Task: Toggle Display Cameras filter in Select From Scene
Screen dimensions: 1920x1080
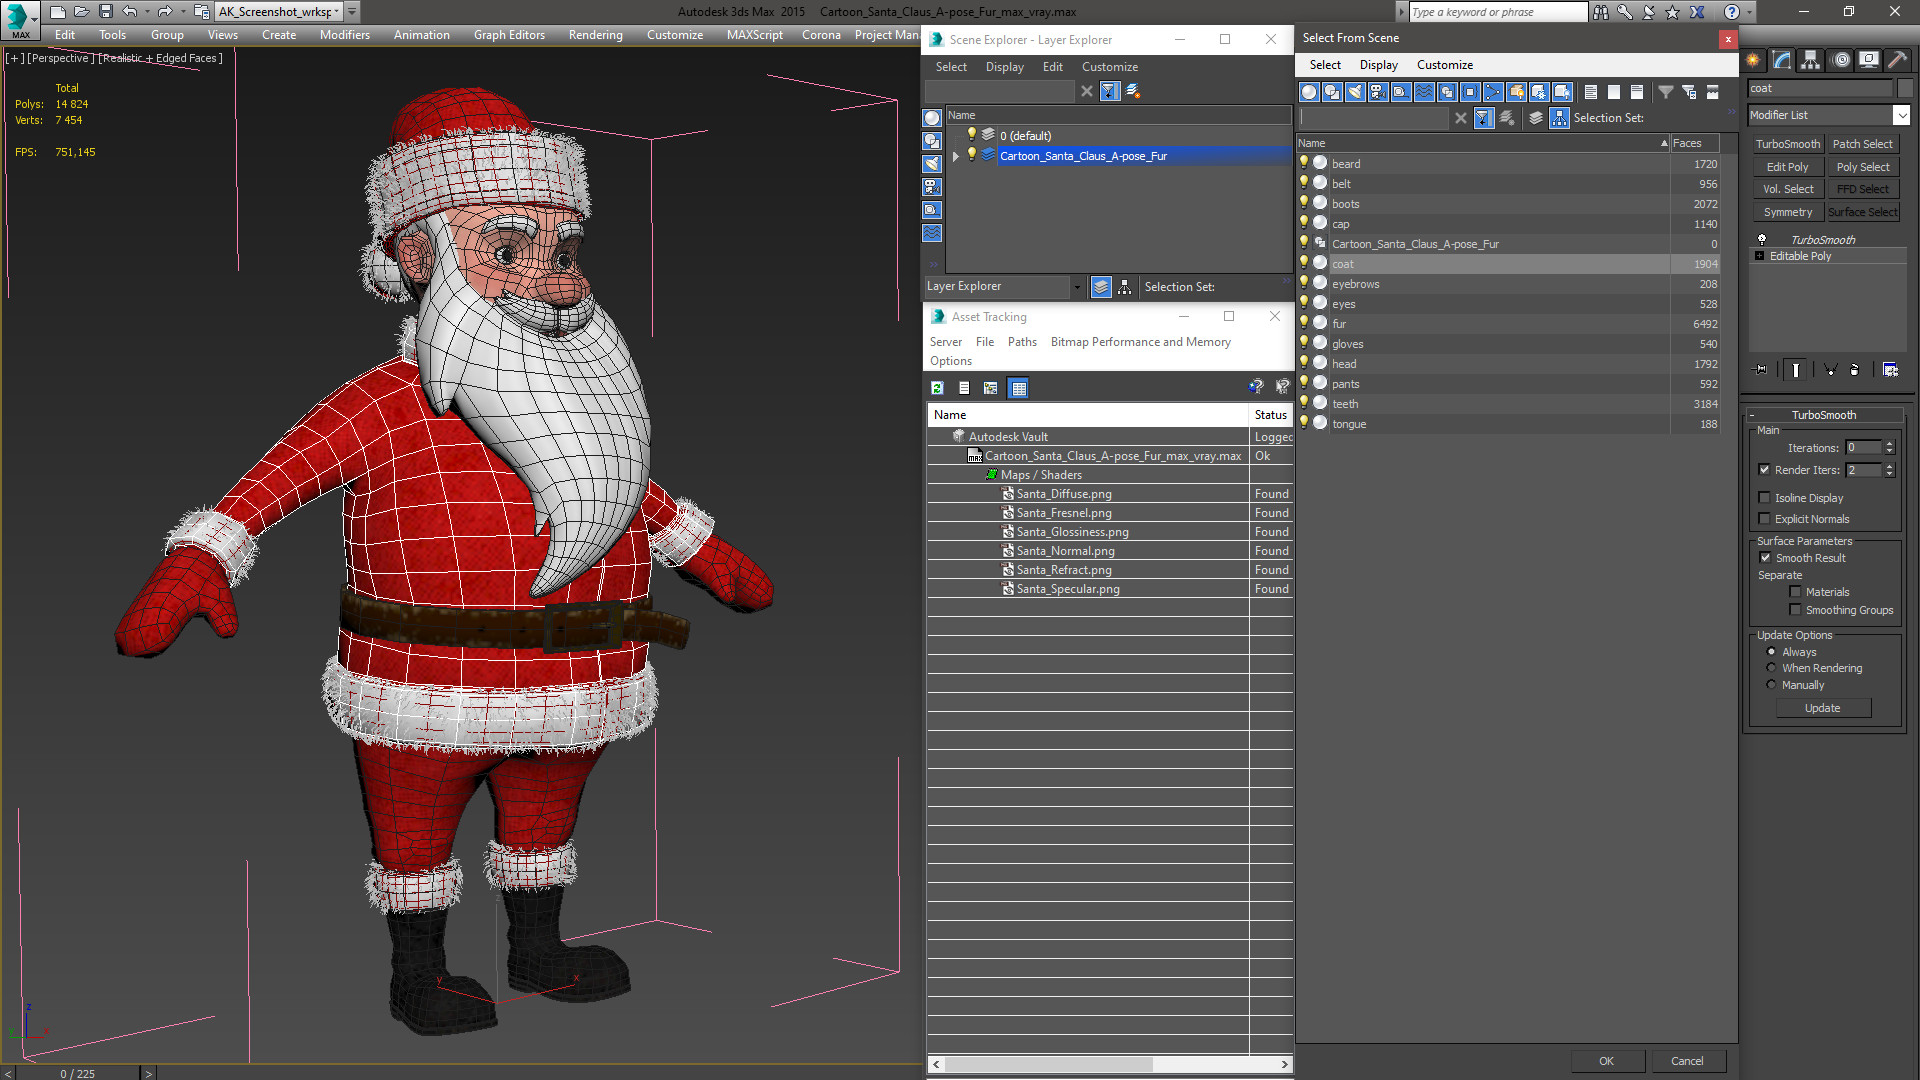Action: tap(1378, 92)
